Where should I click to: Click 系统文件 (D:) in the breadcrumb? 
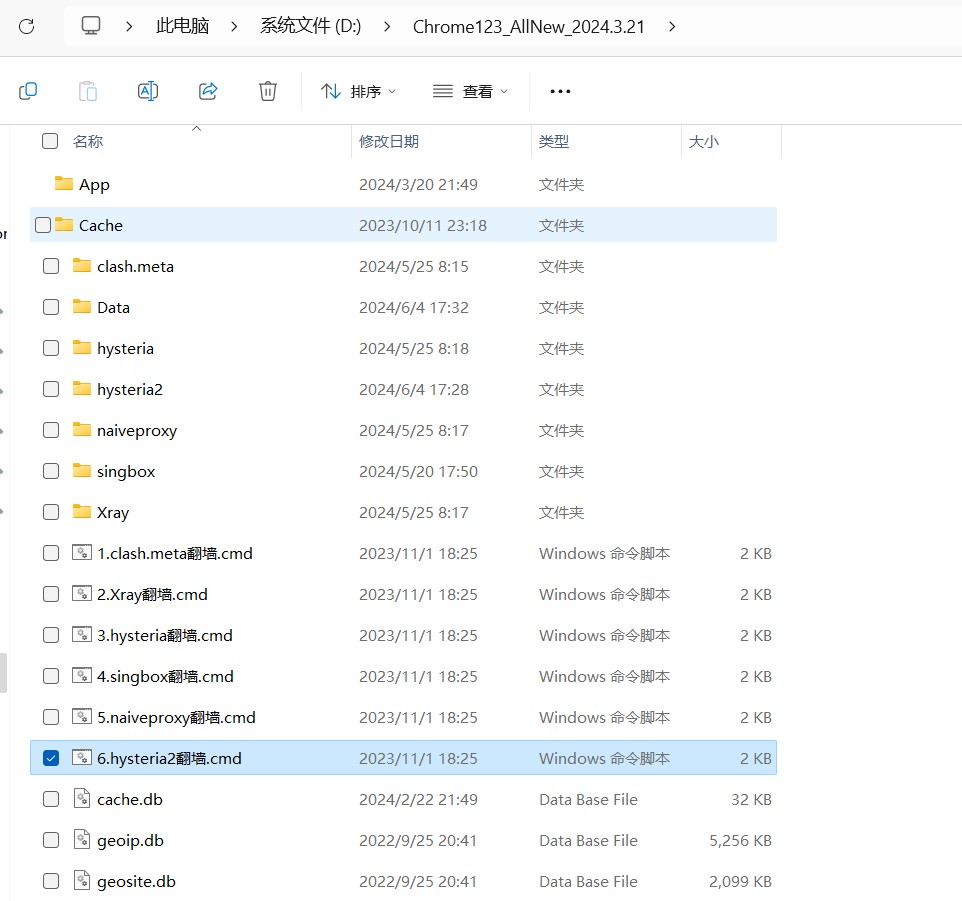point(310,26)
